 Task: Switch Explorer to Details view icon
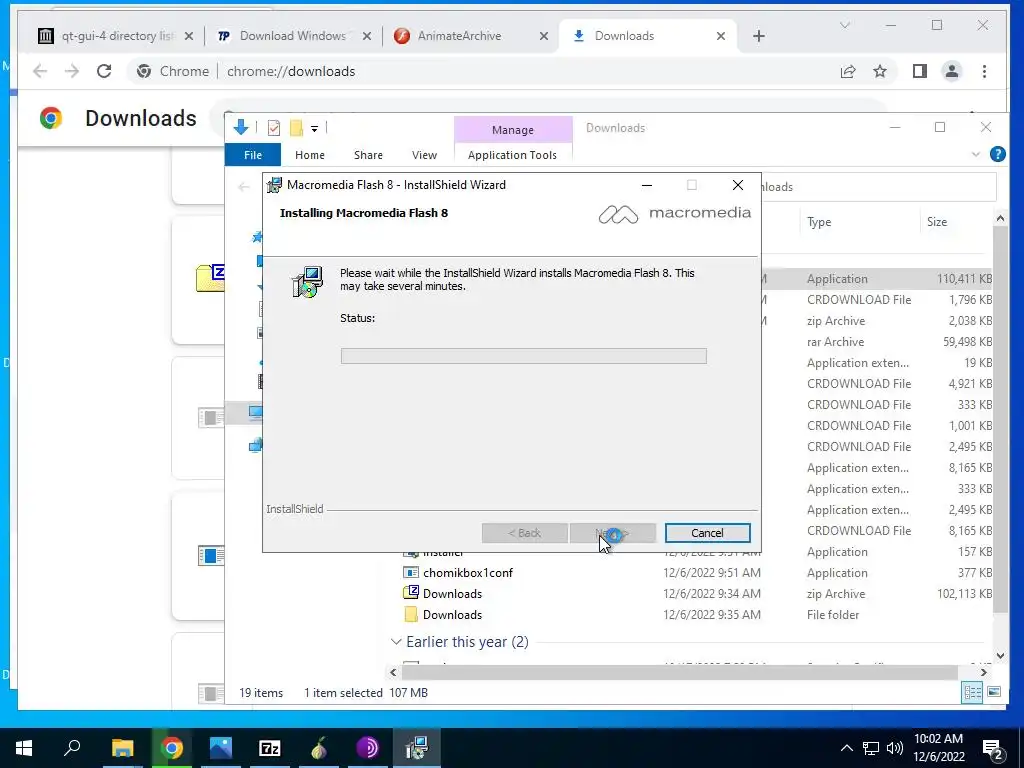pos(972,693)
